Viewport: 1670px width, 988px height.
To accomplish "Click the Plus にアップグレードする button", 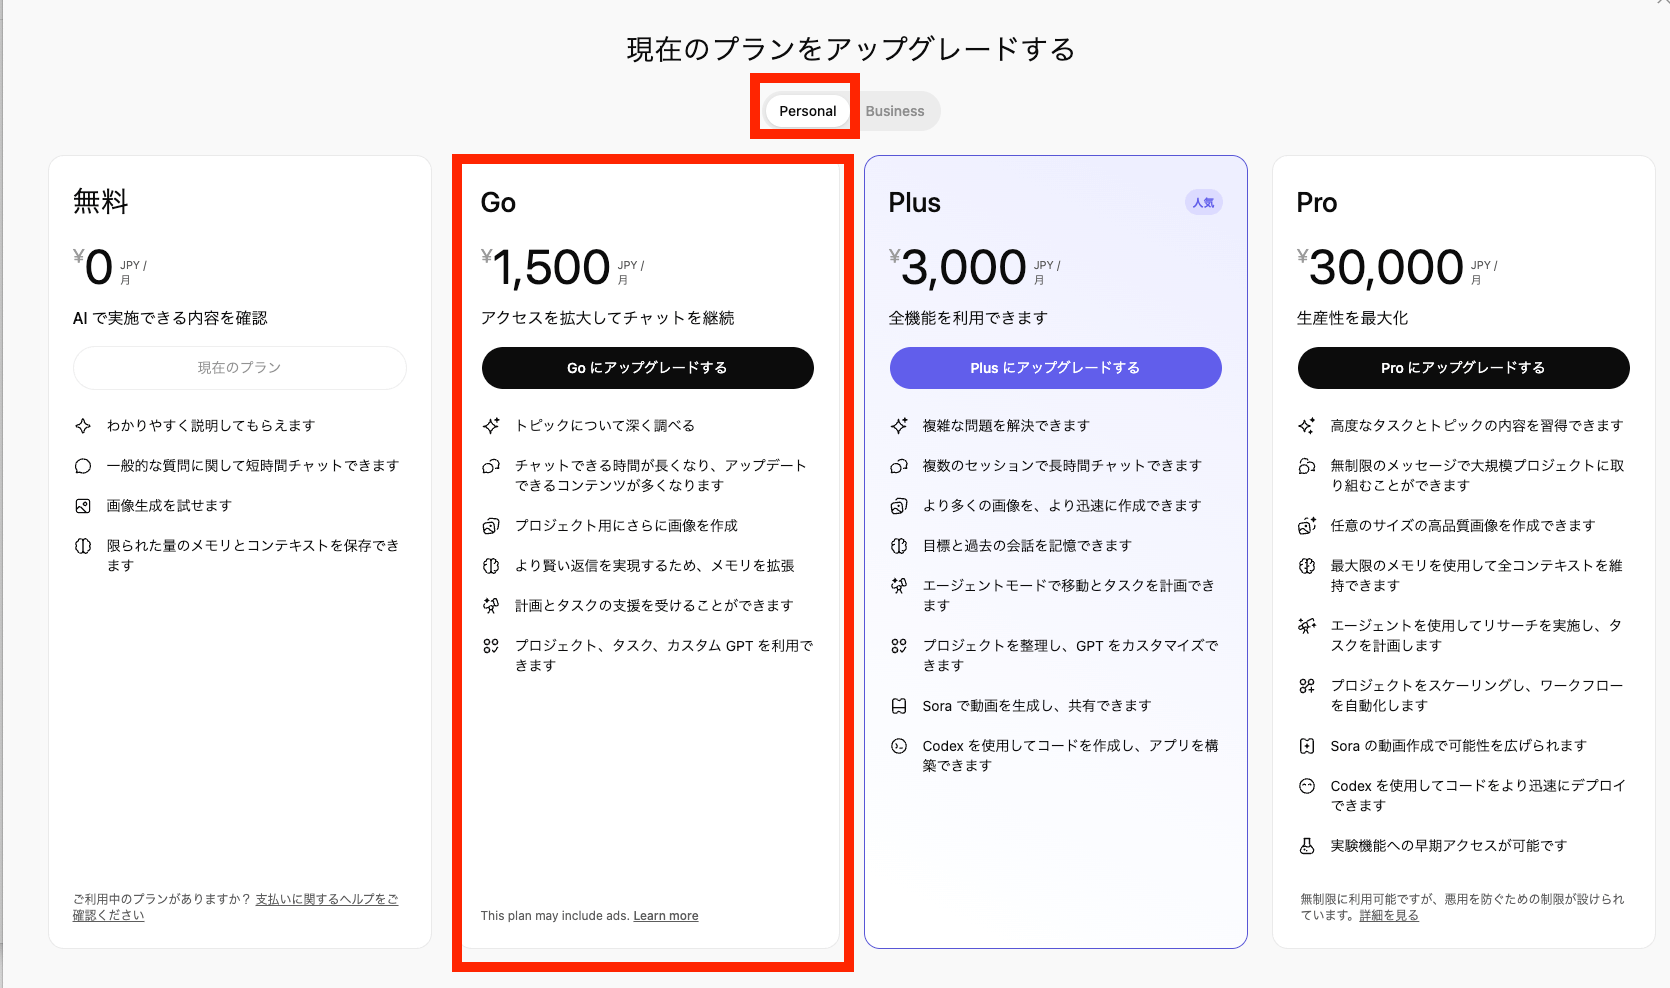I will (x=1055, y=368).
